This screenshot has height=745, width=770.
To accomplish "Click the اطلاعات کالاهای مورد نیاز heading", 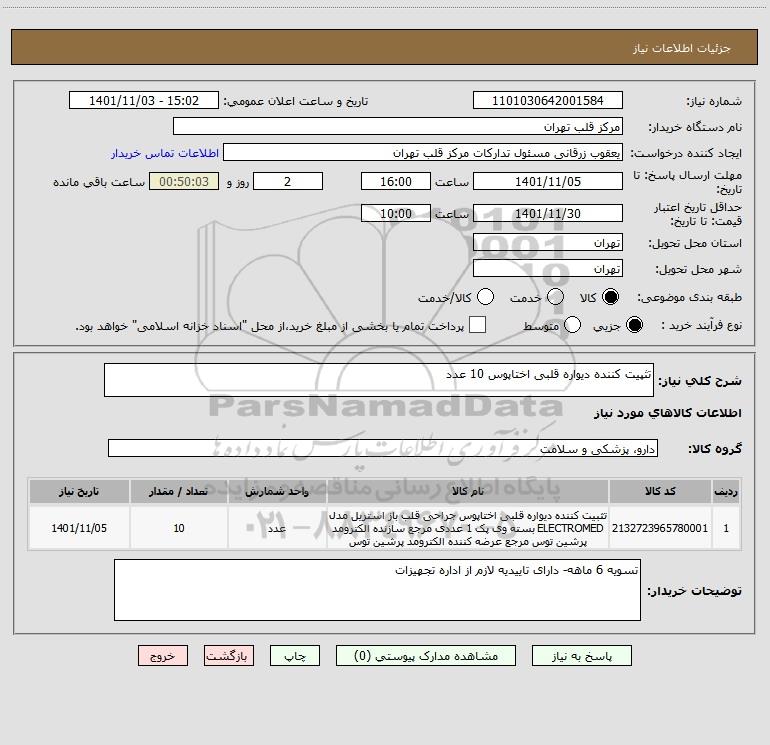I will pyautogui.click(x=667, y=413).
